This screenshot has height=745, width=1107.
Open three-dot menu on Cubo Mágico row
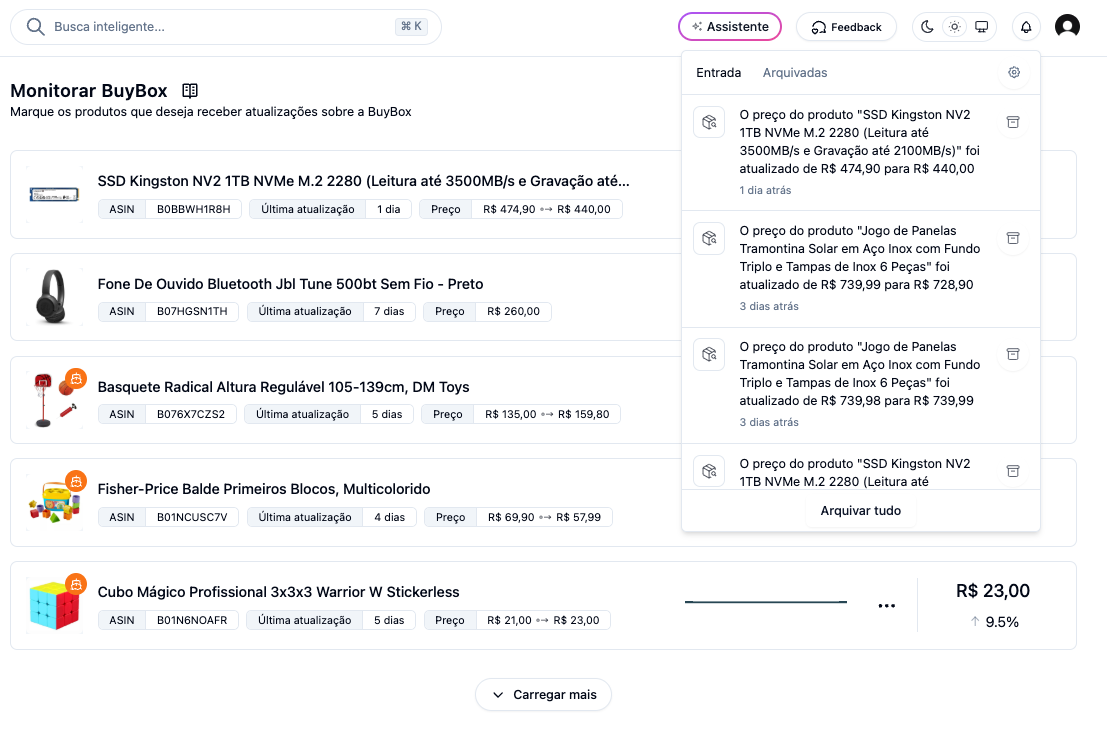pos(887,605)
